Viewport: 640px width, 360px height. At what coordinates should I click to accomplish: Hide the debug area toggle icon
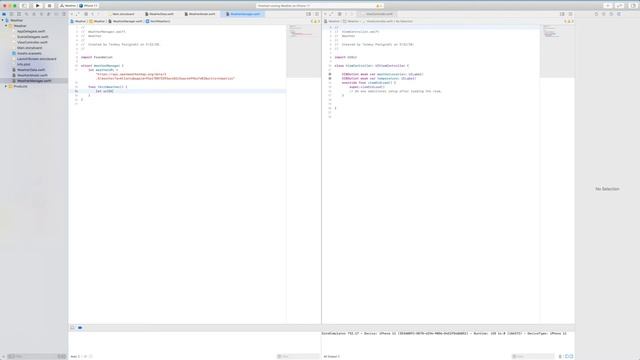pos(73,327)
